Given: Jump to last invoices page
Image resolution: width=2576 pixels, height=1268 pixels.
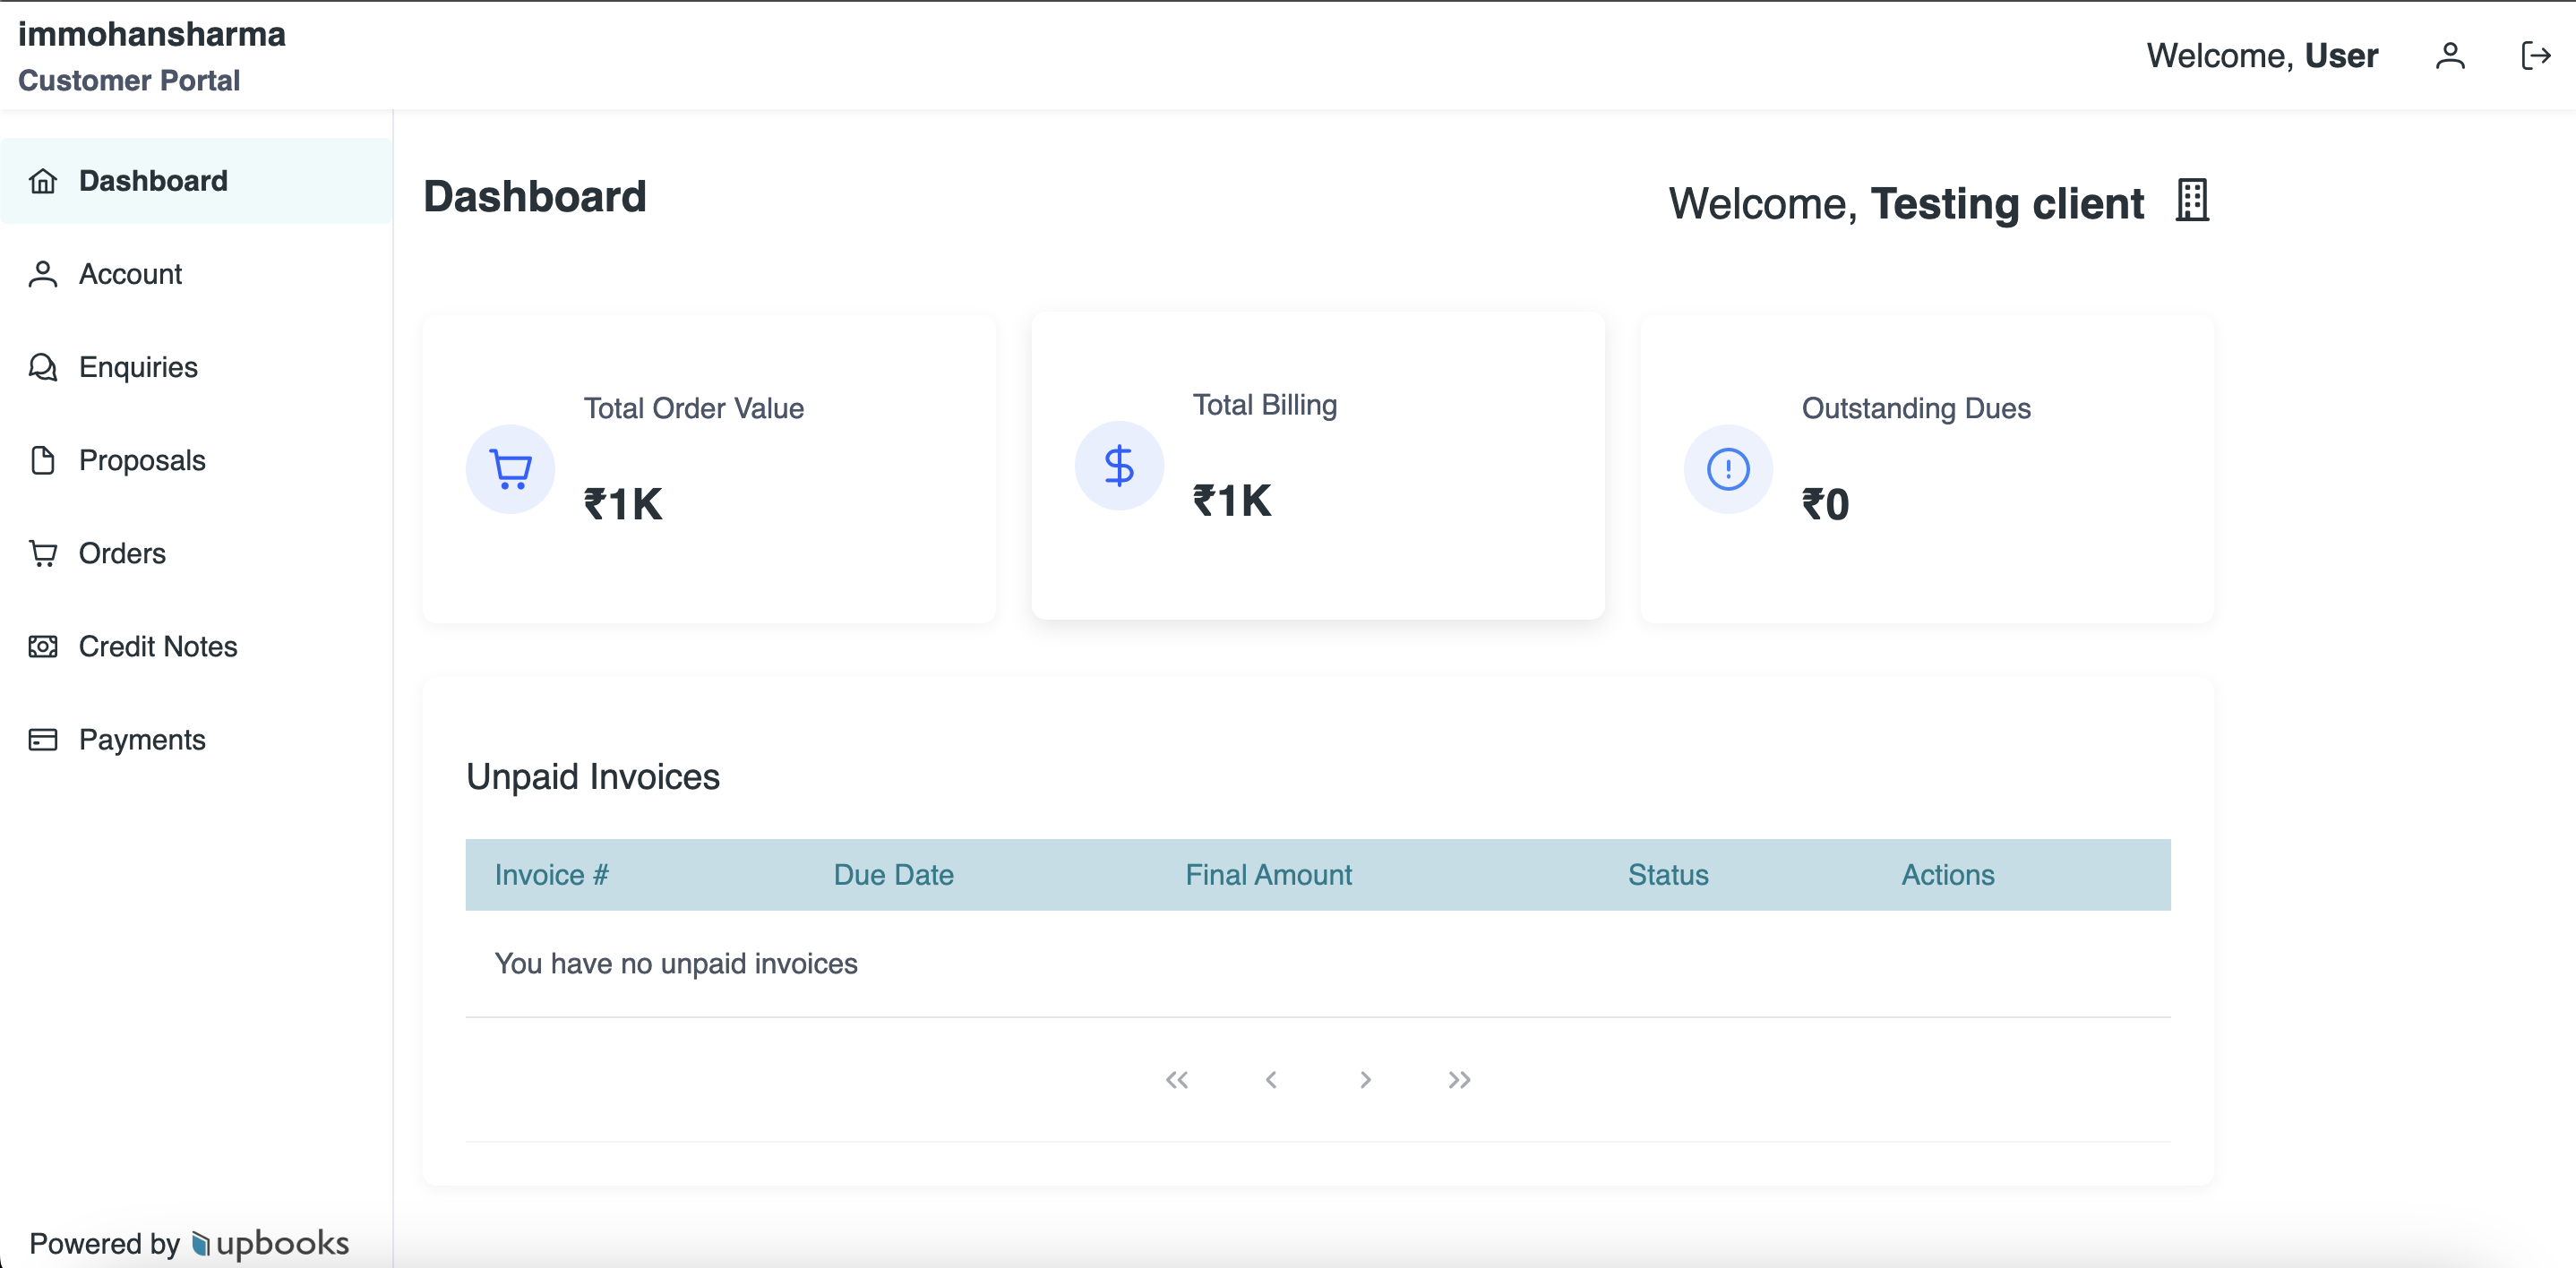Looking at the screenshot, I should (x=1459, y=1079).
